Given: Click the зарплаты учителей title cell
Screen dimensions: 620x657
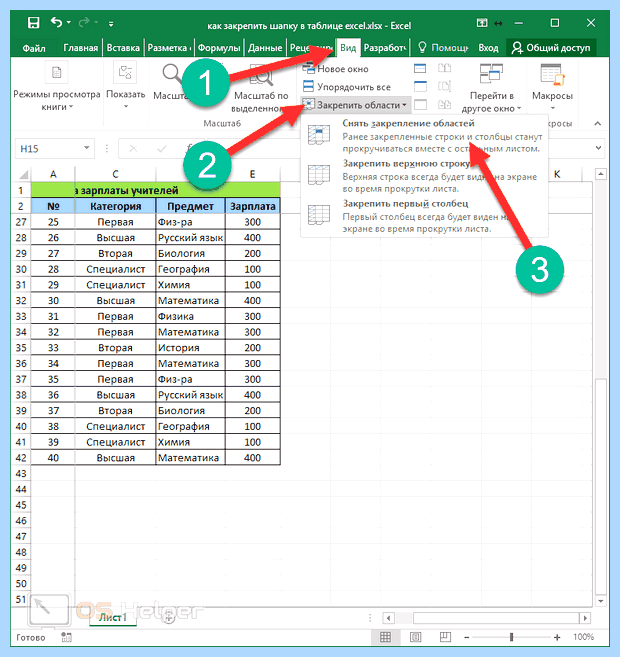Looking at the screenshot, I should point(156,190).
